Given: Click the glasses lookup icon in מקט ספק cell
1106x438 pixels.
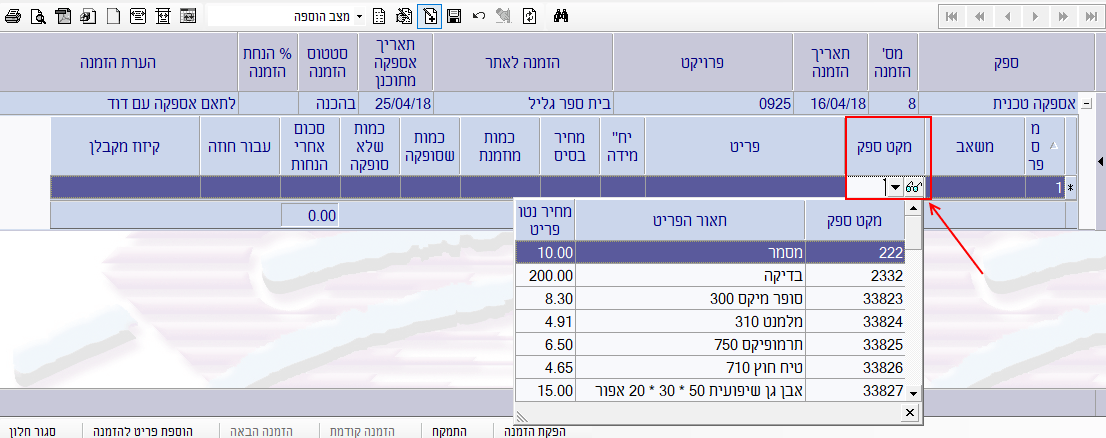Looking at the screenshot, I should 913,187.
